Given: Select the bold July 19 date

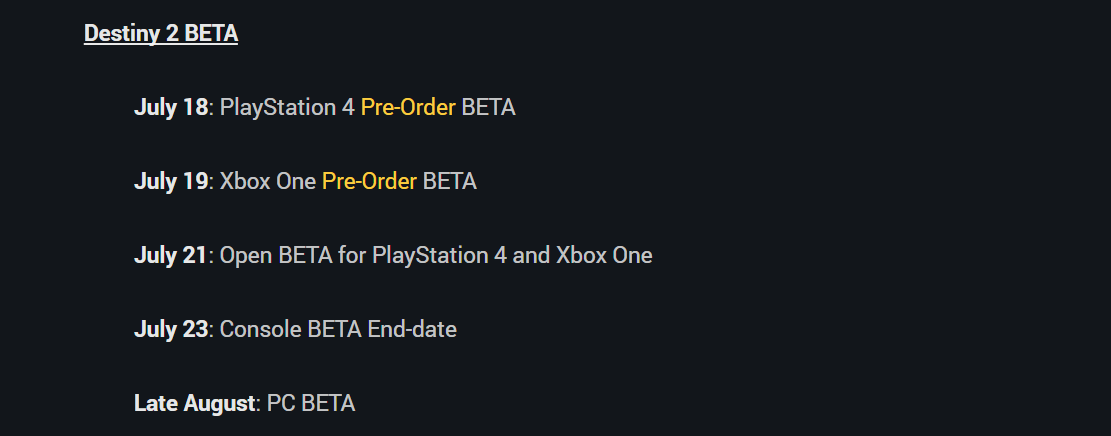Looking at the screenshot, I should tap(170, 181).
